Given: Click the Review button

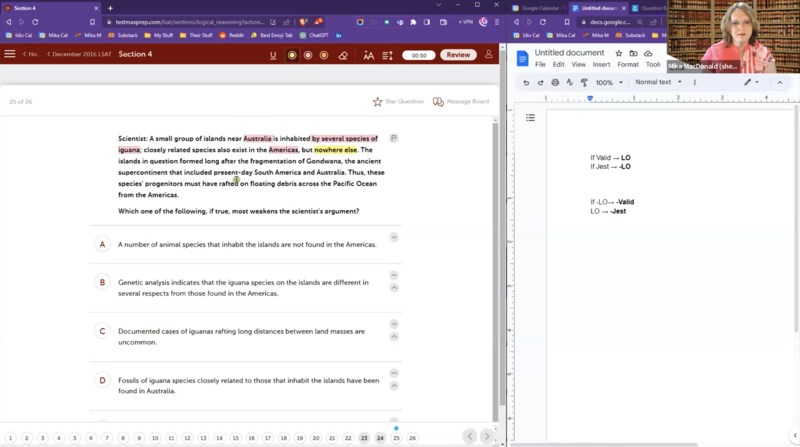Looking at the screenshot, I should tap(458, 55).
